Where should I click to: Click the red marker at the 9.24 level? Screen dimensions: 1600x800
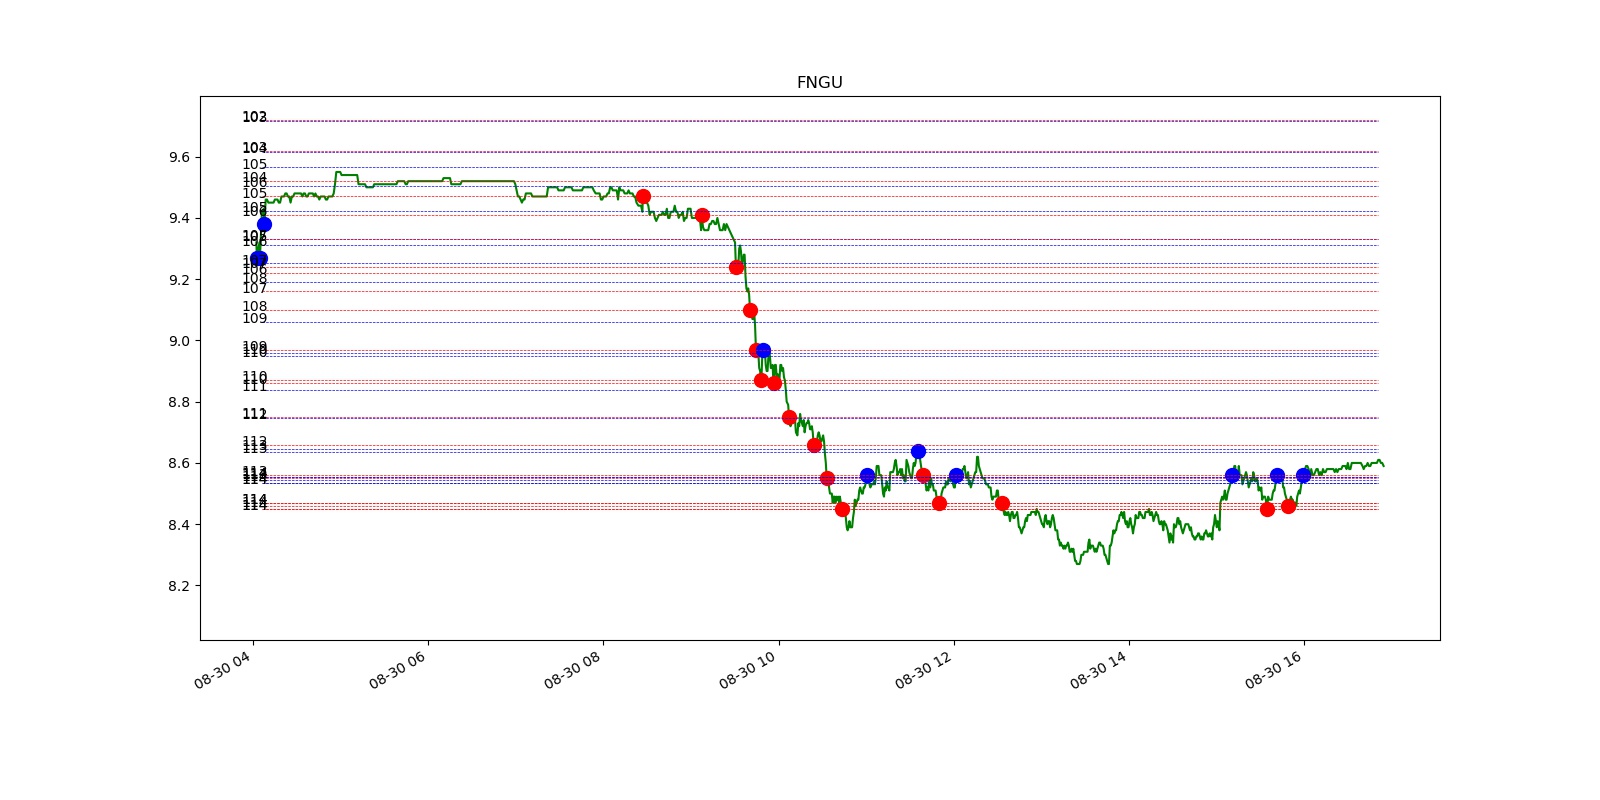click(736, 267)
